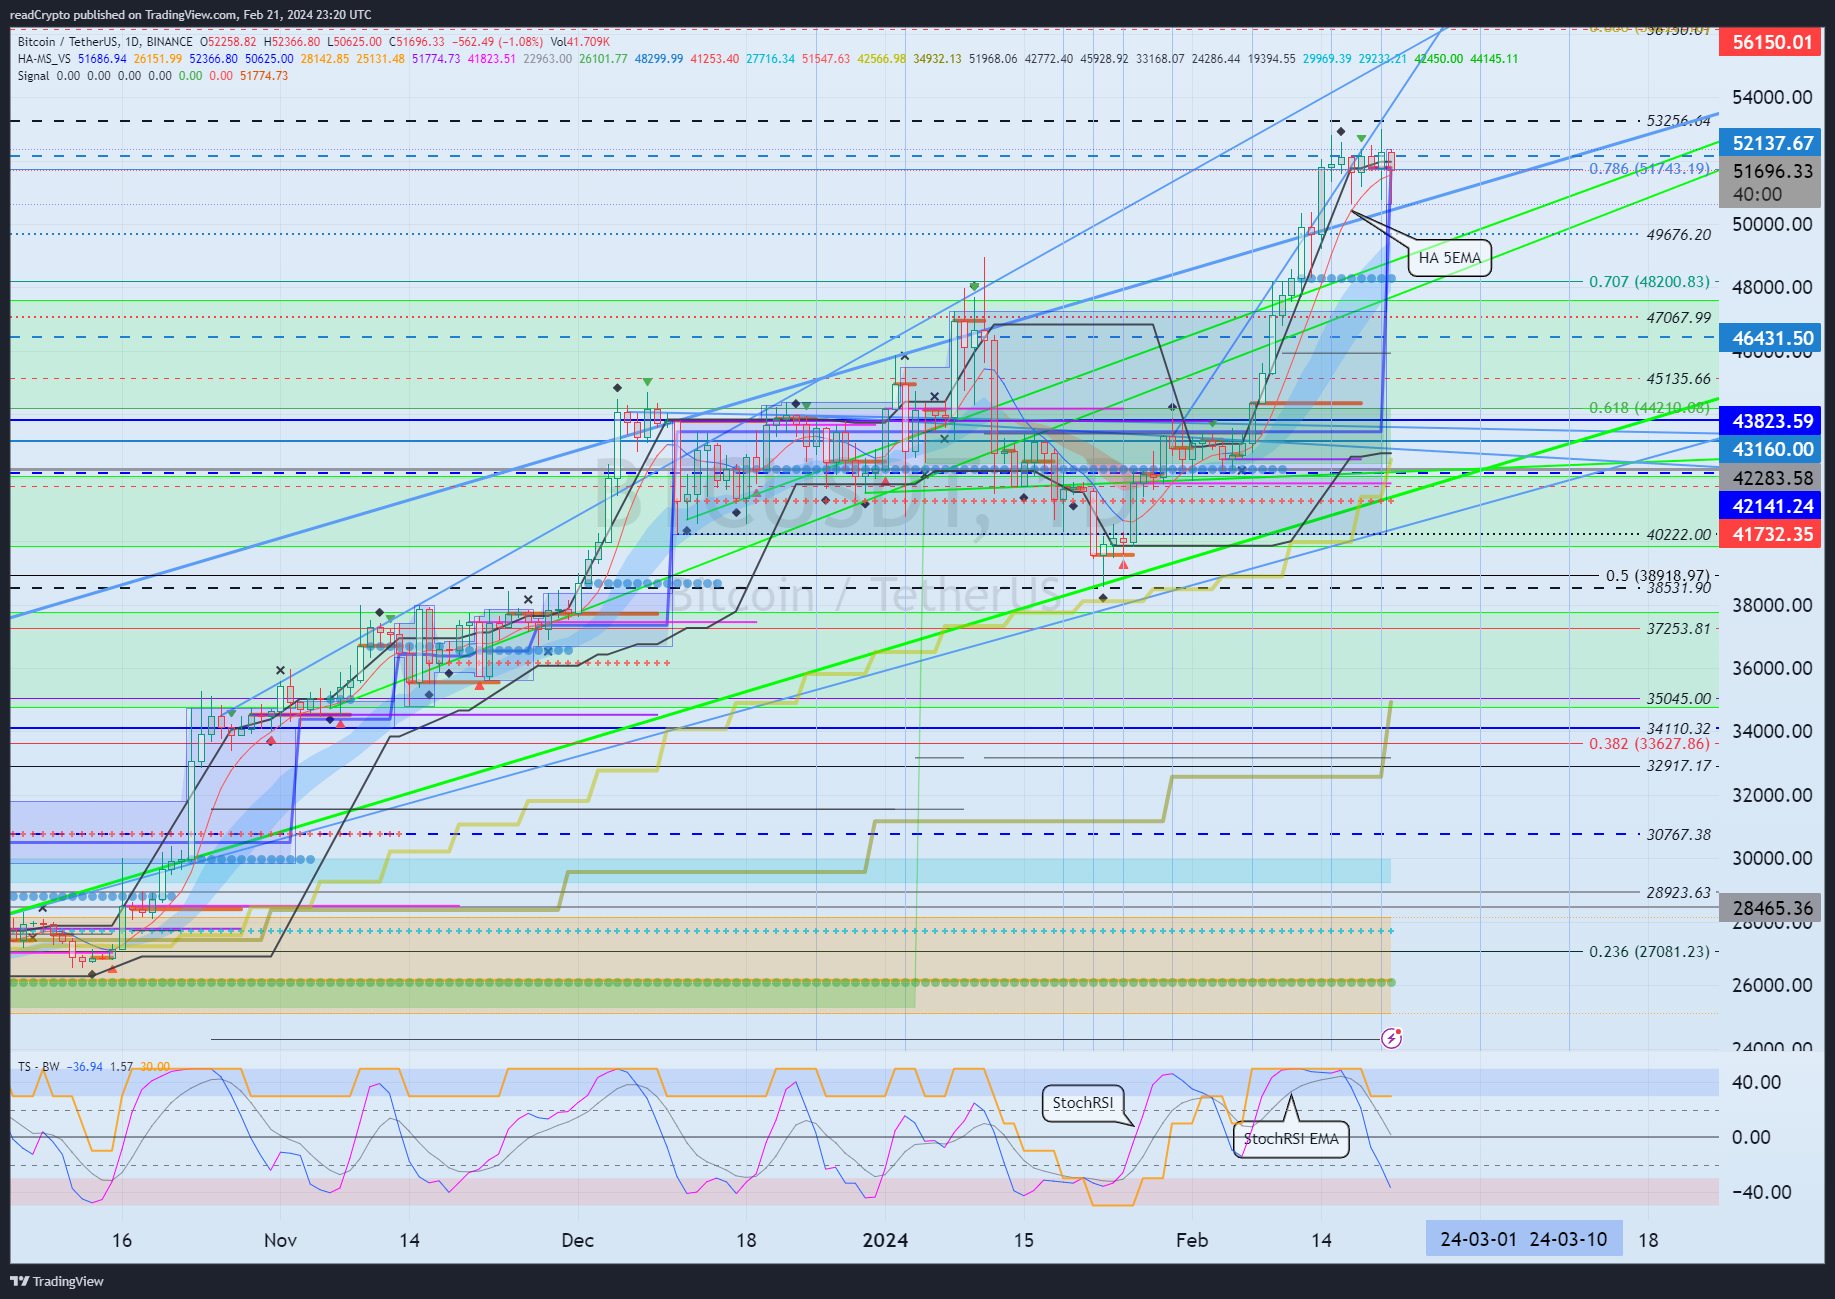1835x1299 pixels.
Task: Click the 35045.00 horizontal level label
Action: tap(1679, 699)
